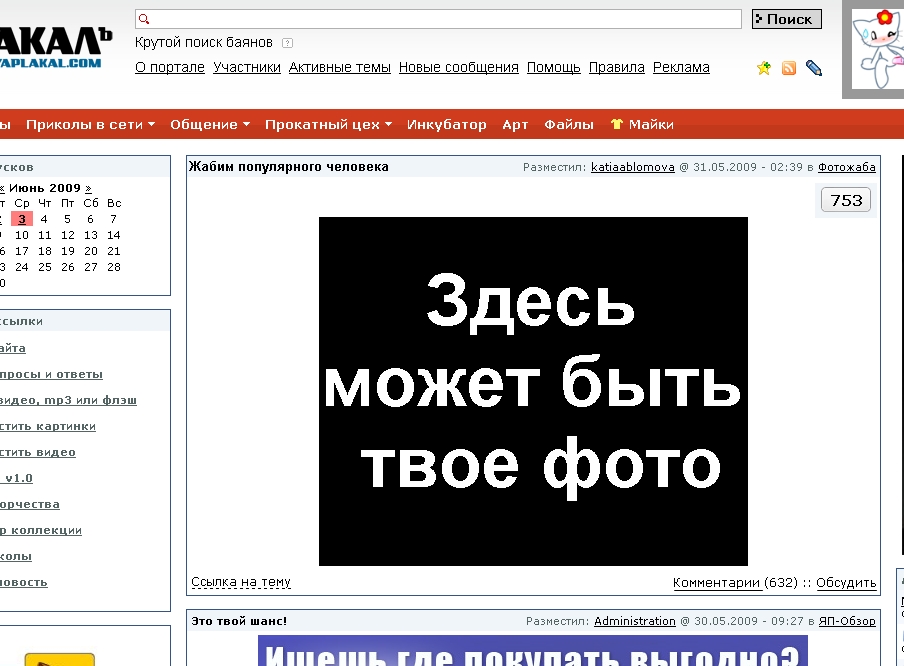Click the 753 rating button

[846, 200]
